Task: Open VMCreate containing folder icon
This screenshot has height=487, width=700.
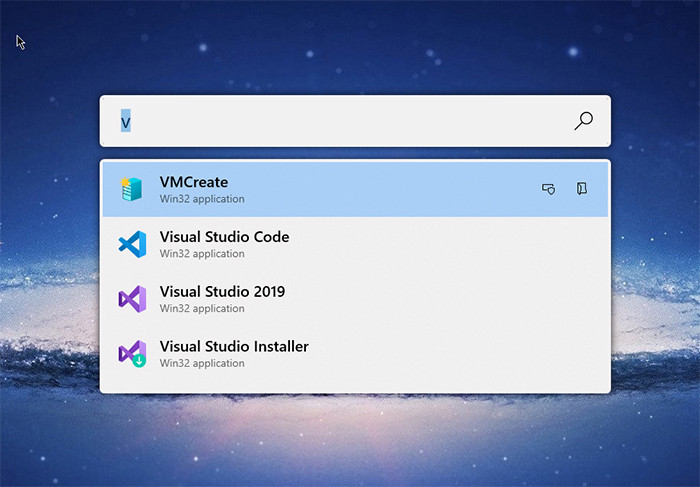Action: pyautogui.click(x=582, y=189)
